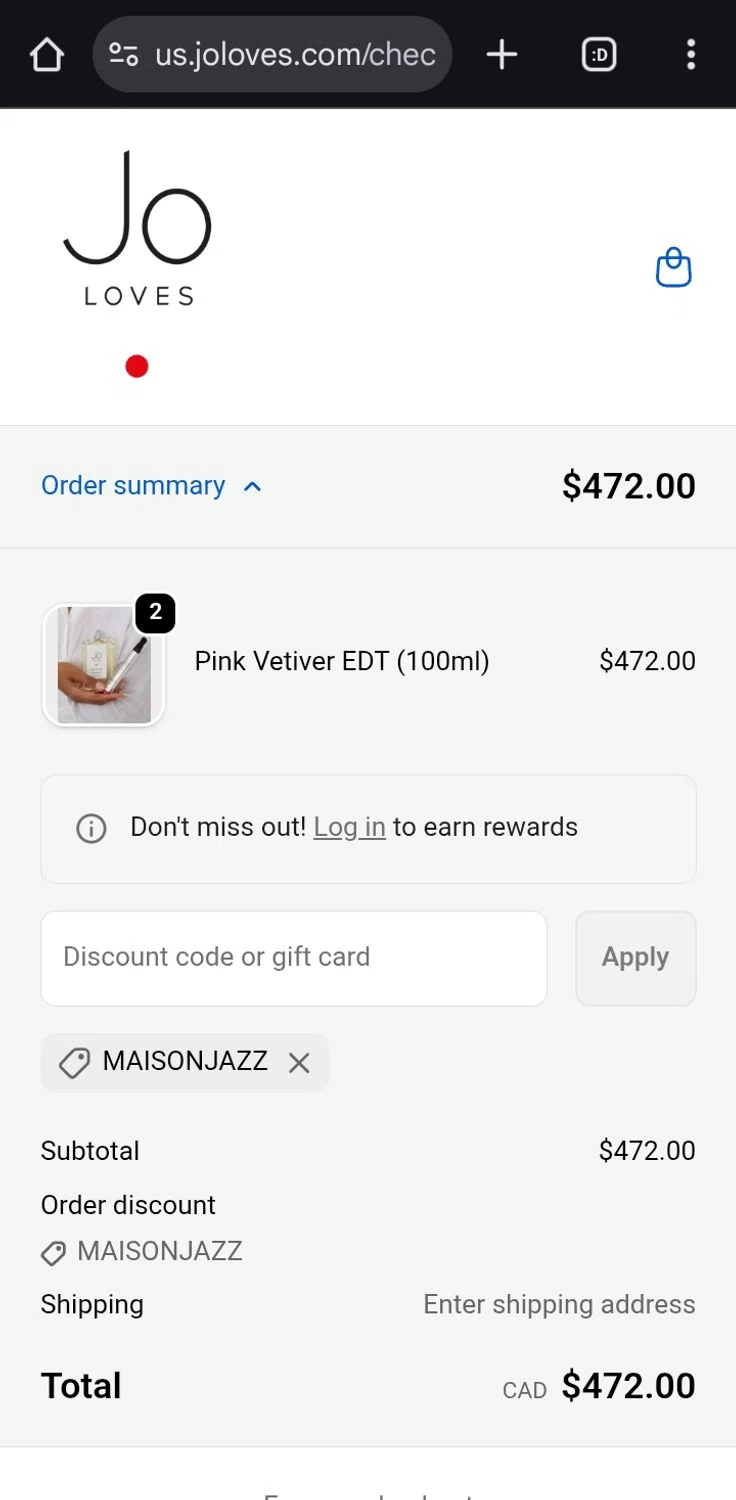
Task: Tap the red dot under the logo
Action: point(137,367)
